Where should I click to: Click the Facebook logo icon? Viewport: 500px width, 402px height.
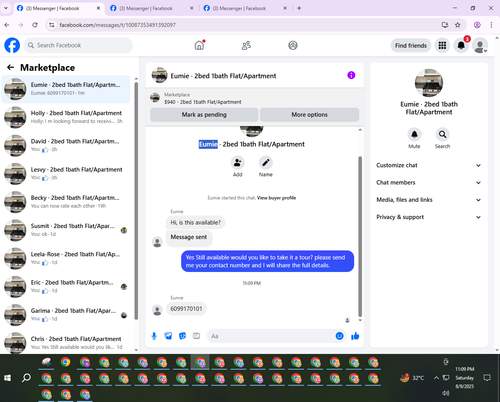[x=12, y=45]
